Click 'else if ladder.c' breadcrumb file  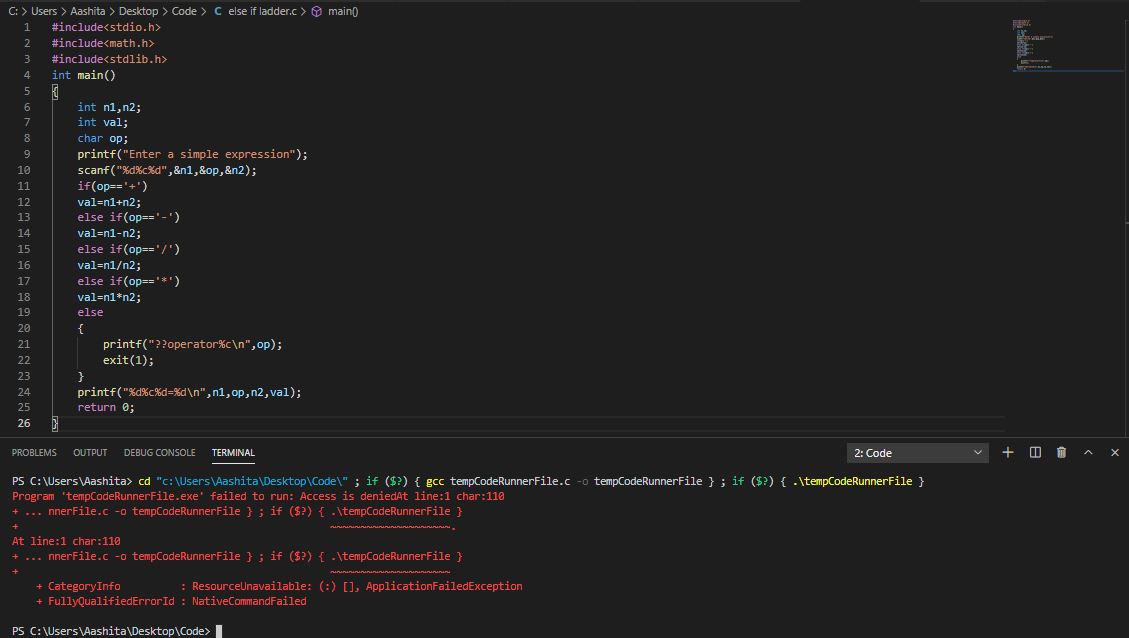pyautogui.click(x=262, y=11)
